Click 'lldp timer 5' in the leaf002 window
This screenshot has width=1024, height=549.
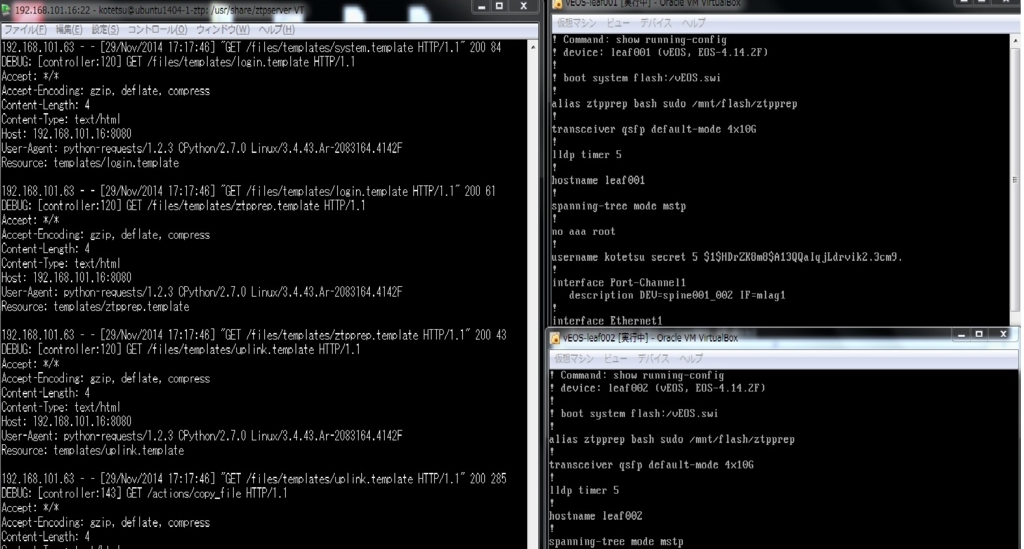click(x=584, y=490)
